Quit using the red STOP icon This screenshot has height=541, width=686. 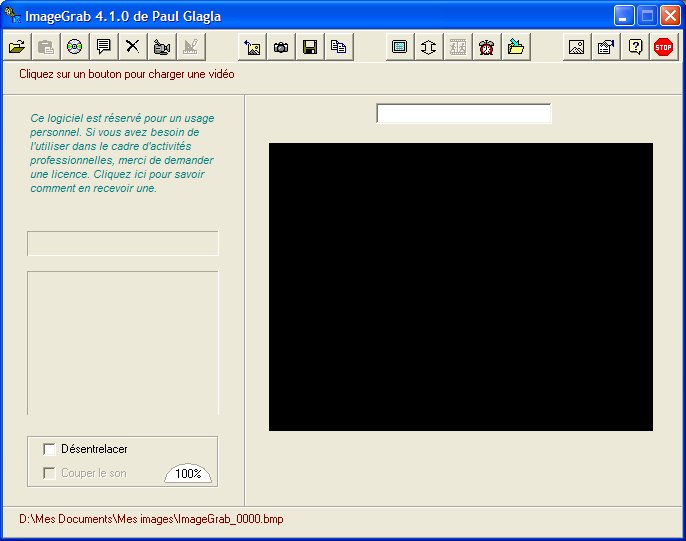pyautogui.click(x=664, y=46)
